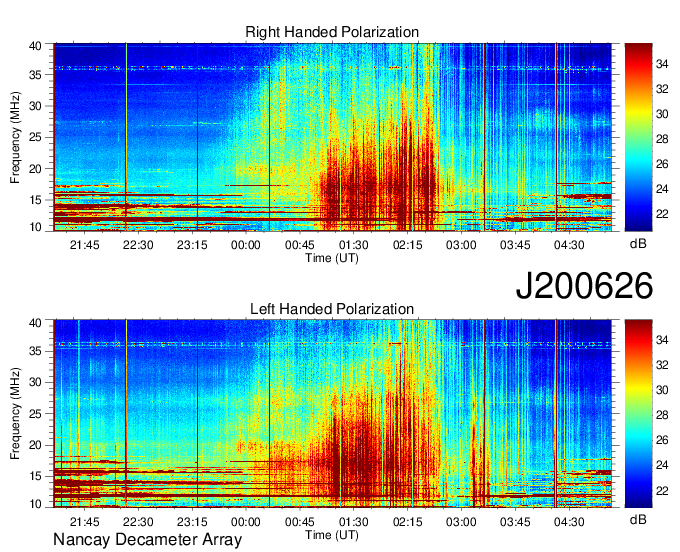Click 'dB' unit label below Right Handed colorbar

coord(638,244)
